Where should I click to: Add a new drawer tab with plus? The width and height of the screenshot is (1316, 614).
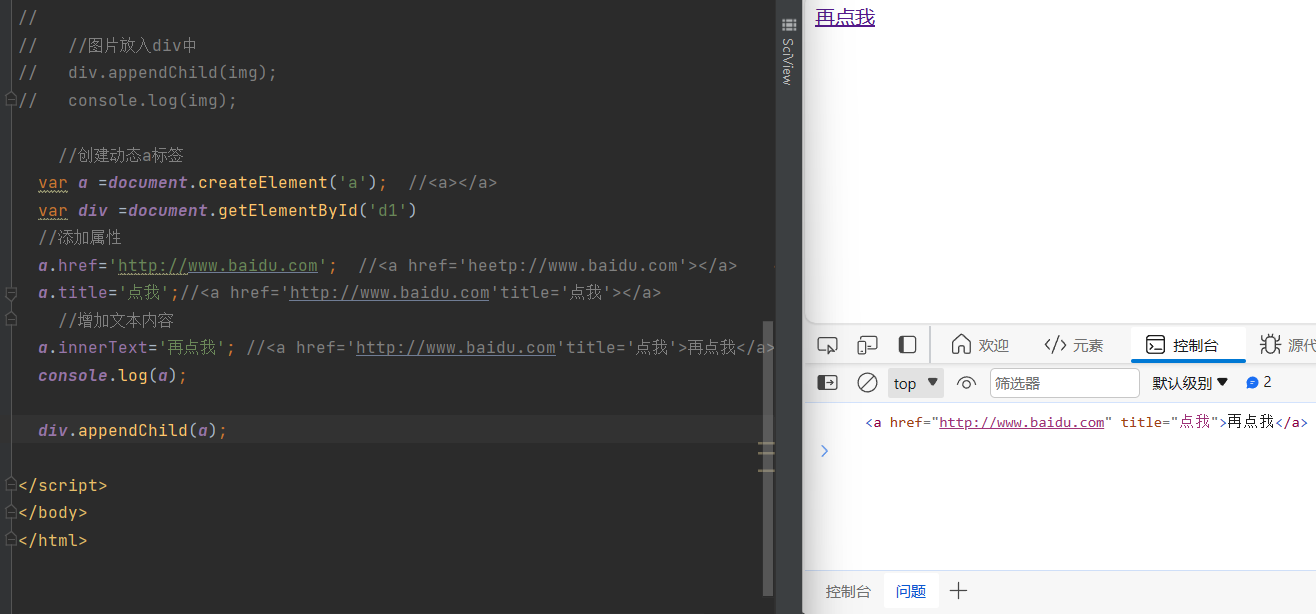(x=958, y=591)
